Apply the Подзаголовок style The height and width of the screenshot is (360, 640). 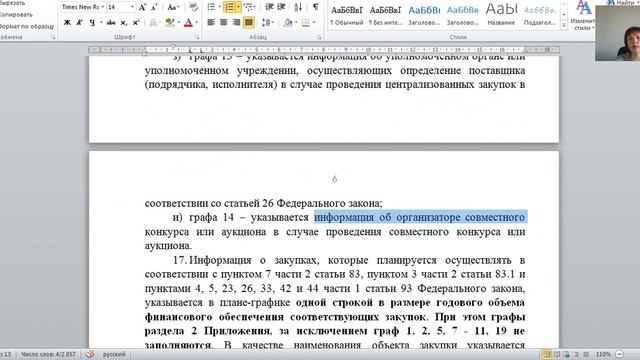pyautogui.click(x=540, y=15)
